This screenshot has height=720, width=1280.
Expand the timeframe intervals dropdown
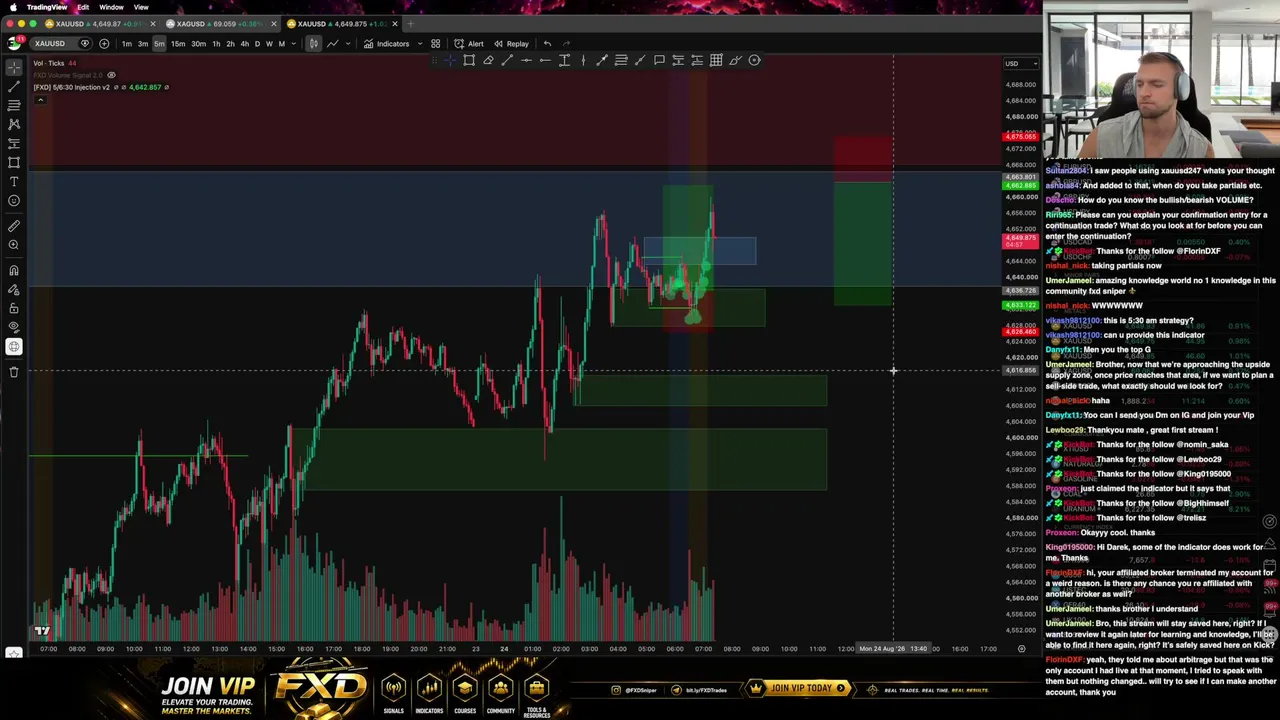(293, 44)
